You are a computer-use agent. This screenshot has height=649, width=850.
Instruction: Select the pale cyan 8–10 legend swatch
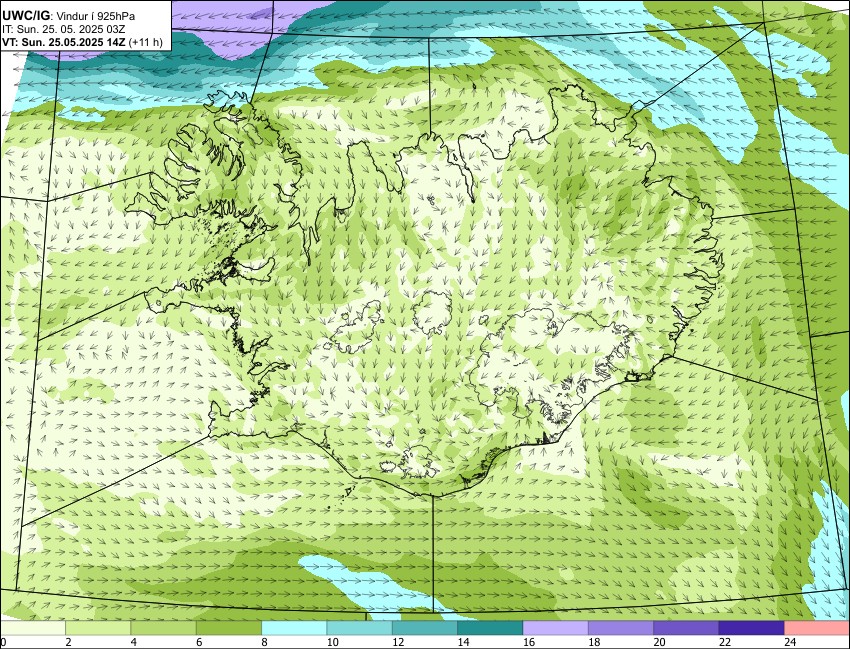(294, 628)
